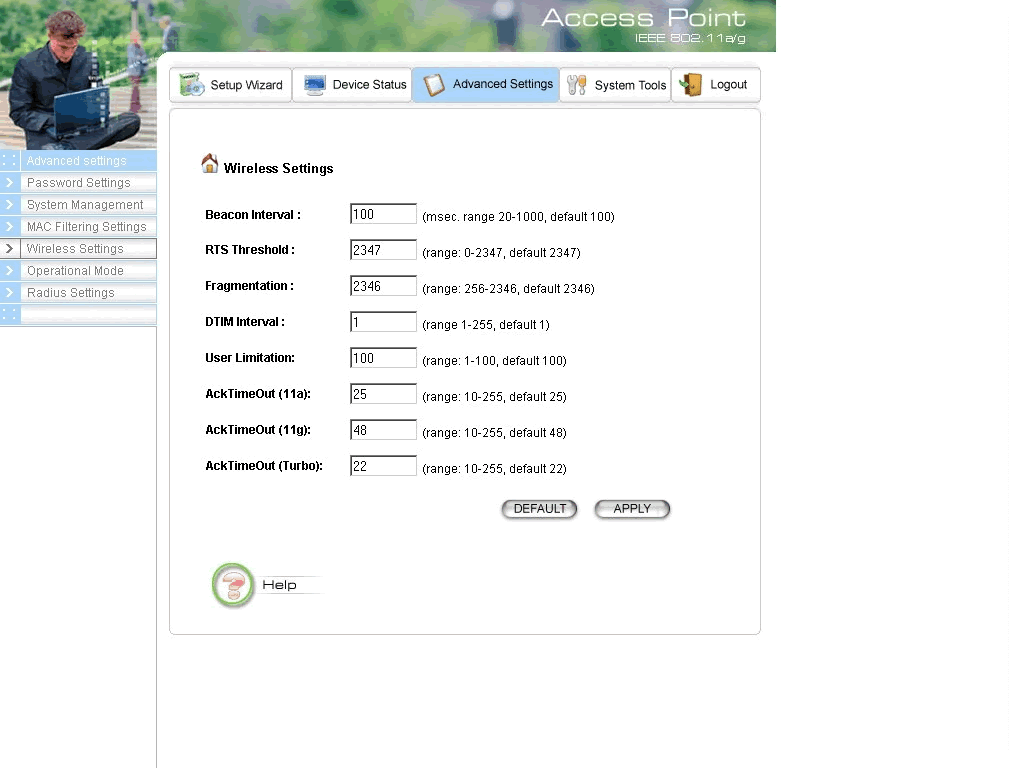
Task: Apply settings with the APPLY button
Action: pos(632,509)
